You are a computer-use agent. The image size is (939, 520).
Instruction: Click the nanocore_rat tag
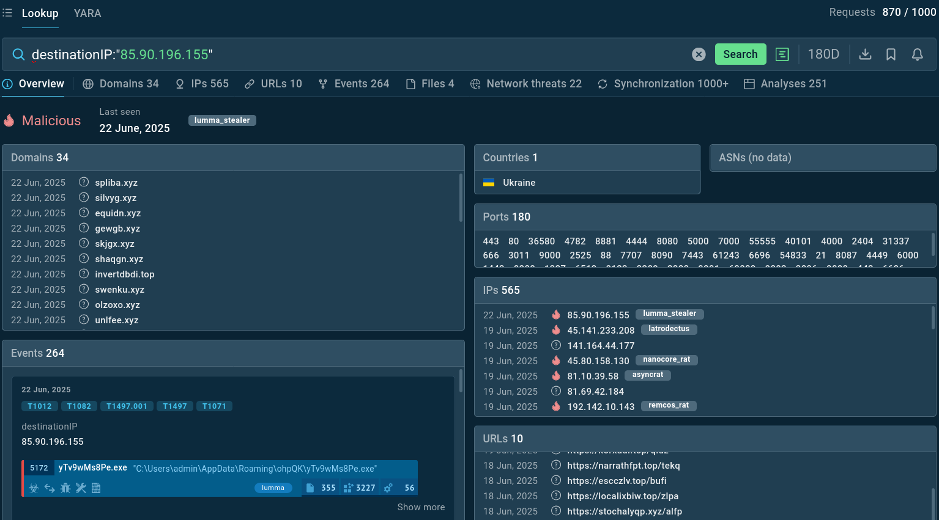tap(669, 359)
